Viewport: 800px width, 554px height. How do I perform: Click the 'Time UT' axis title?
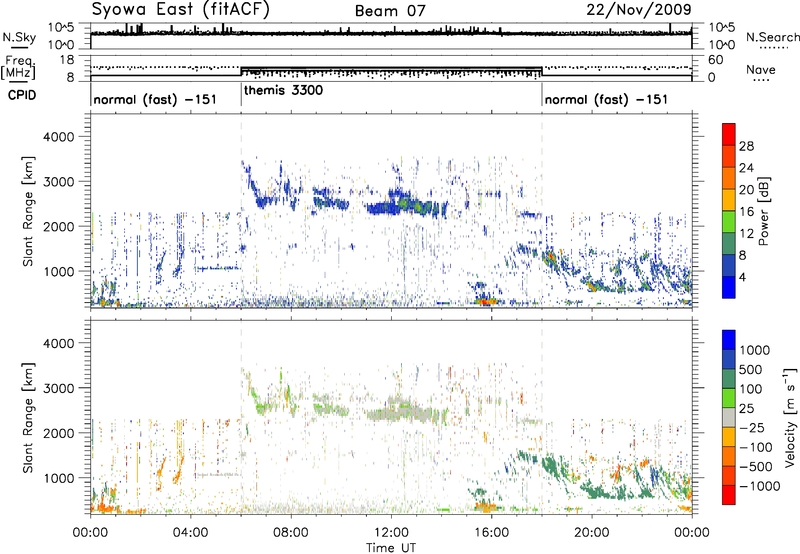(x=391, y=548)
